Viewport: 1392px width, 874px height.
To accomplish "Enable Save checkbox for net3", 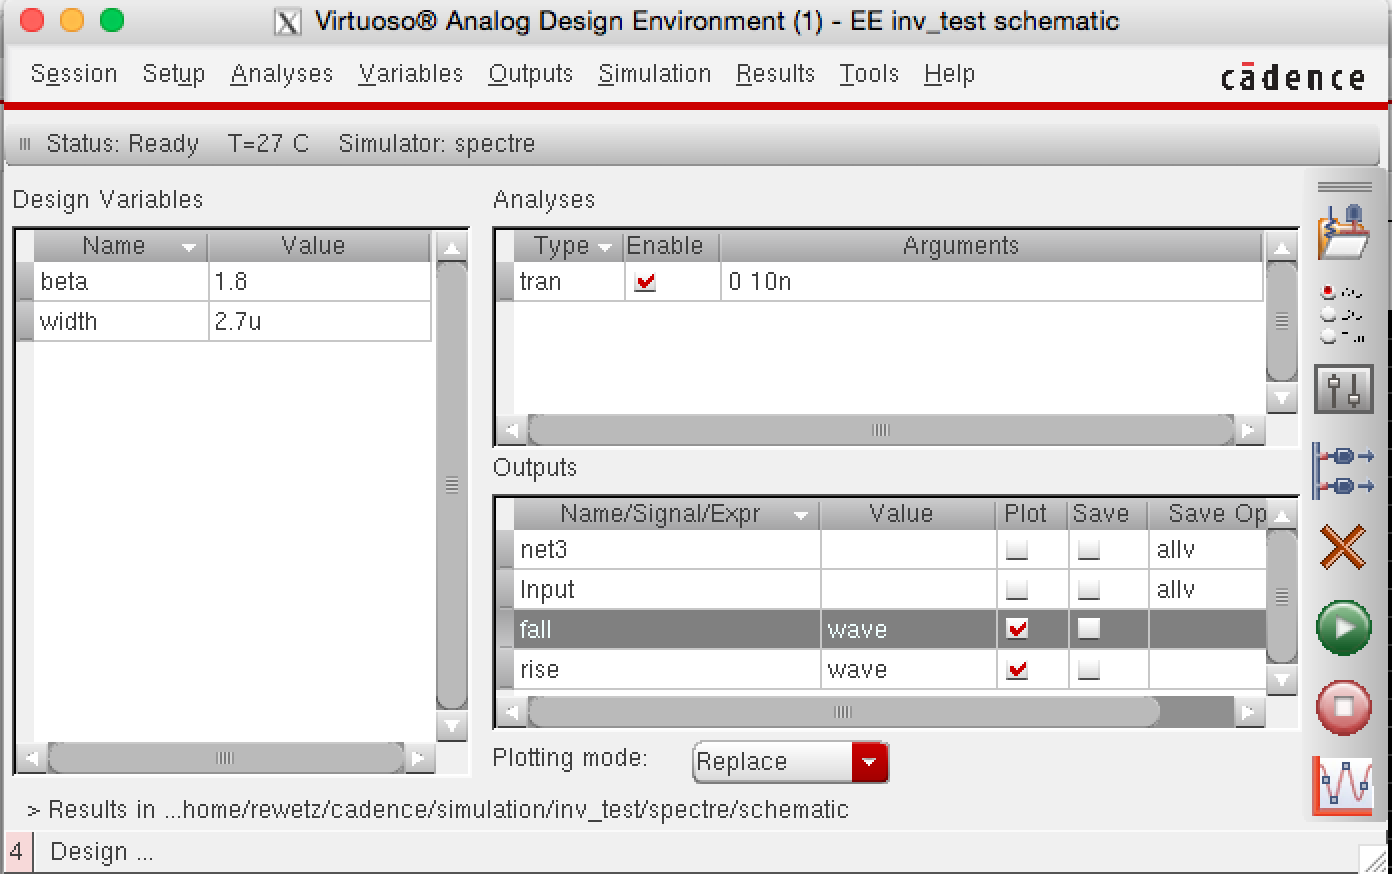I will 1089,549.
